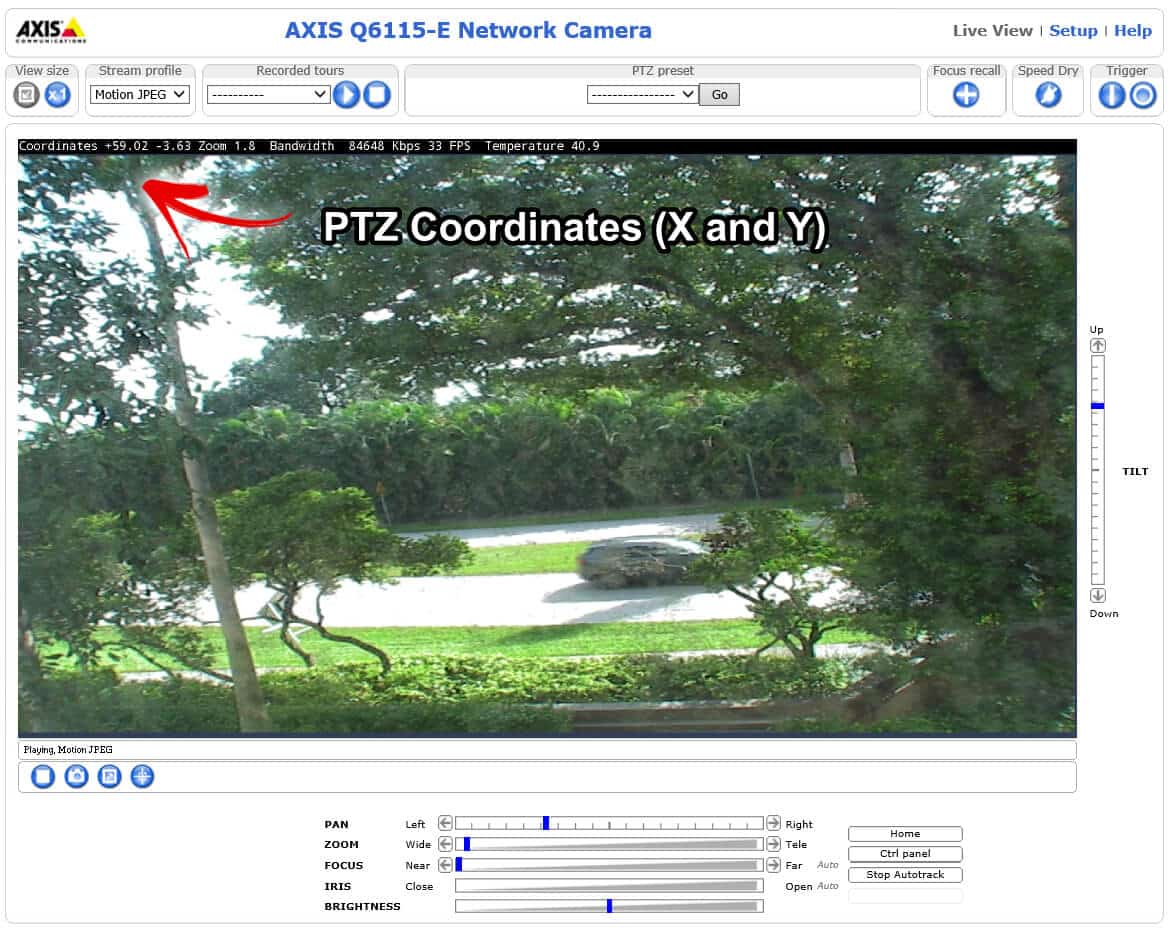This screenshot has height=928, width=1169.
Task: Click the Brightness slider bar
Action: coord(608,906)
